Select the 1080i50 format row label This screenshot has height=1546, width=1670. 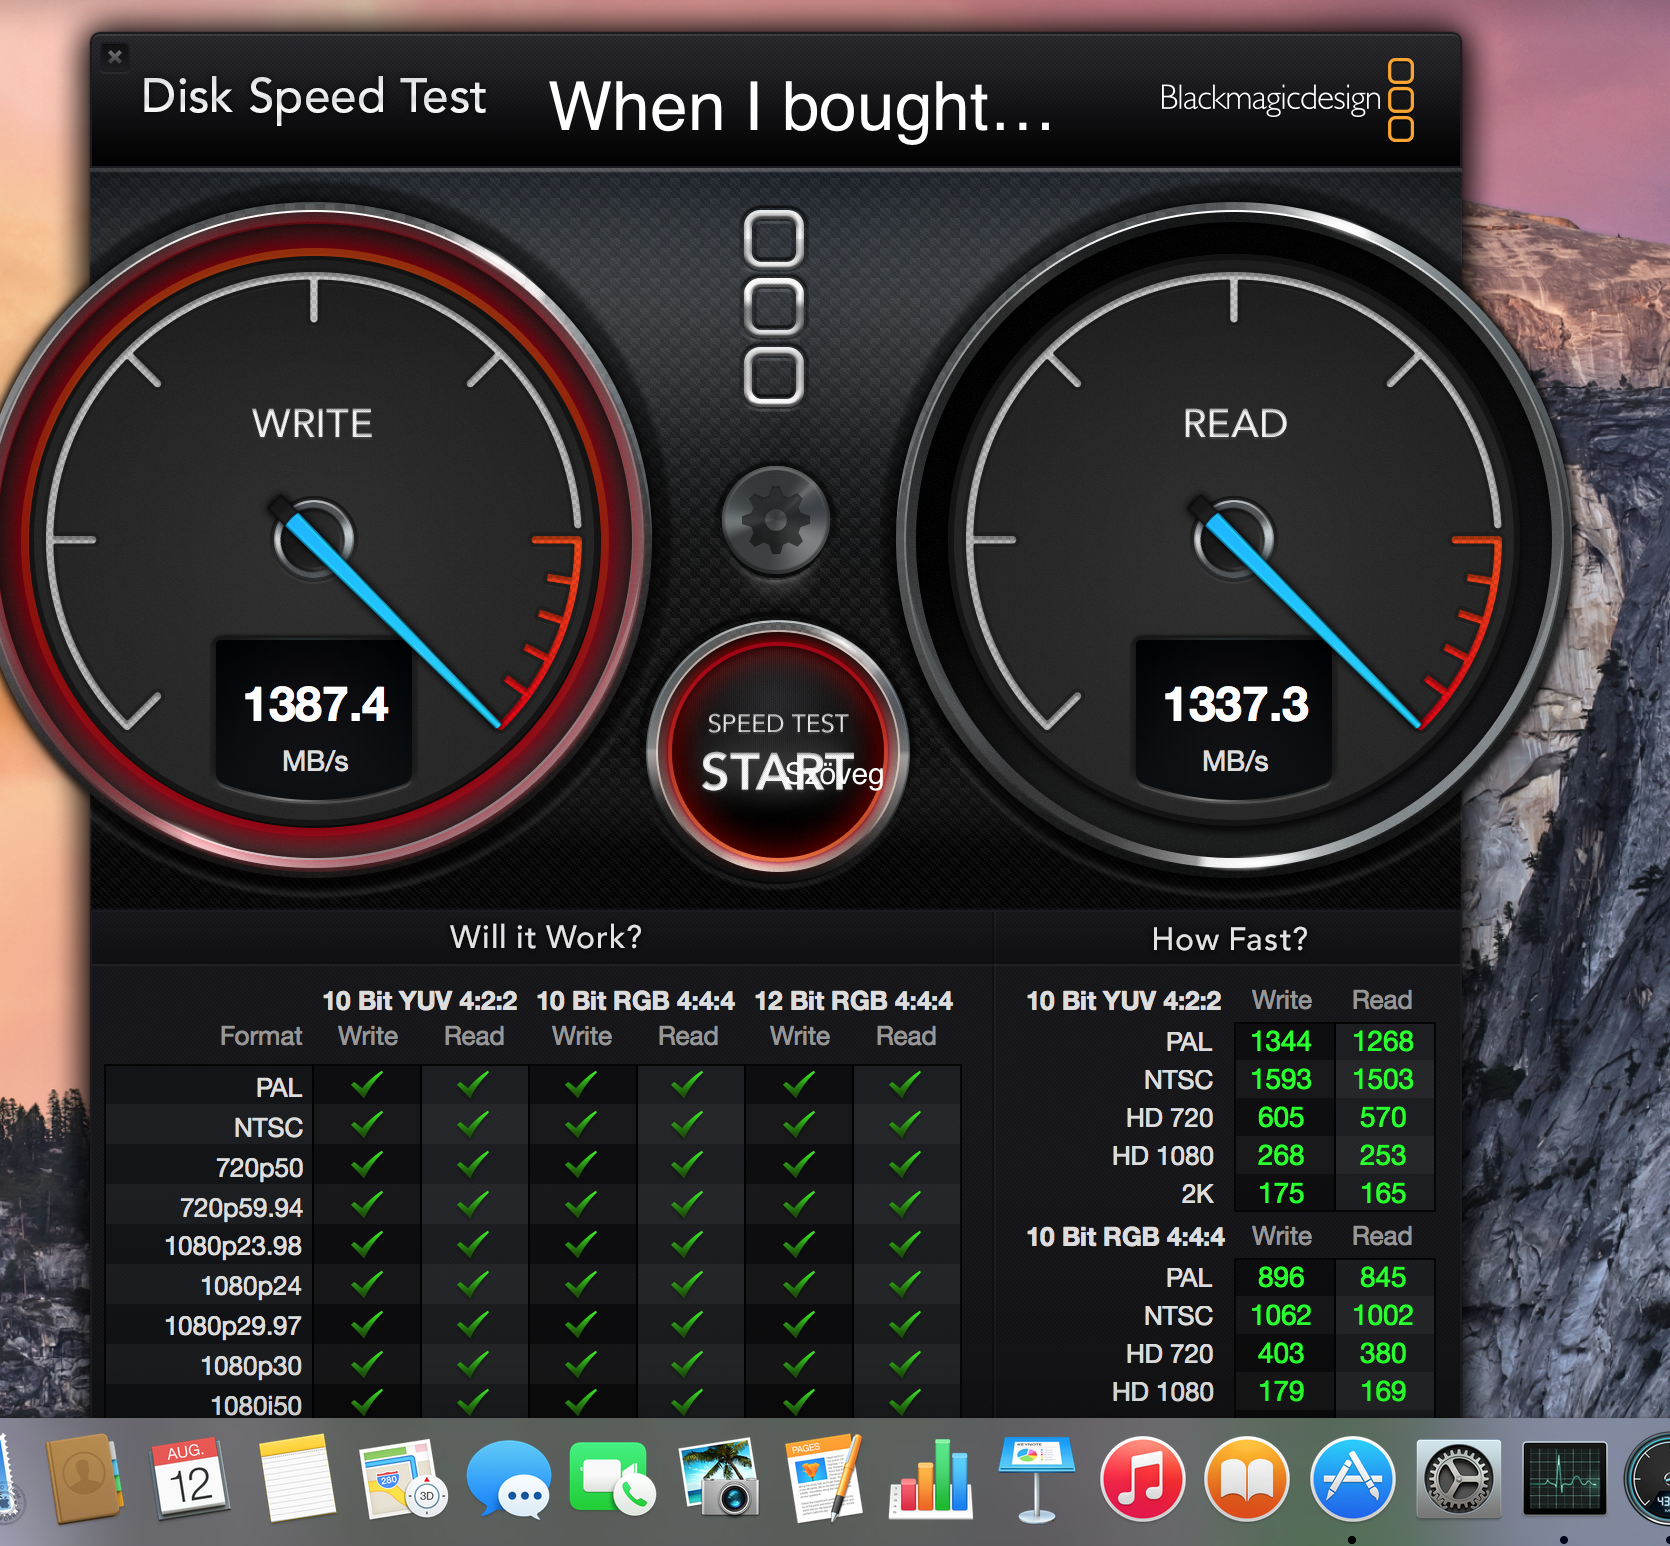(256, 1405)
